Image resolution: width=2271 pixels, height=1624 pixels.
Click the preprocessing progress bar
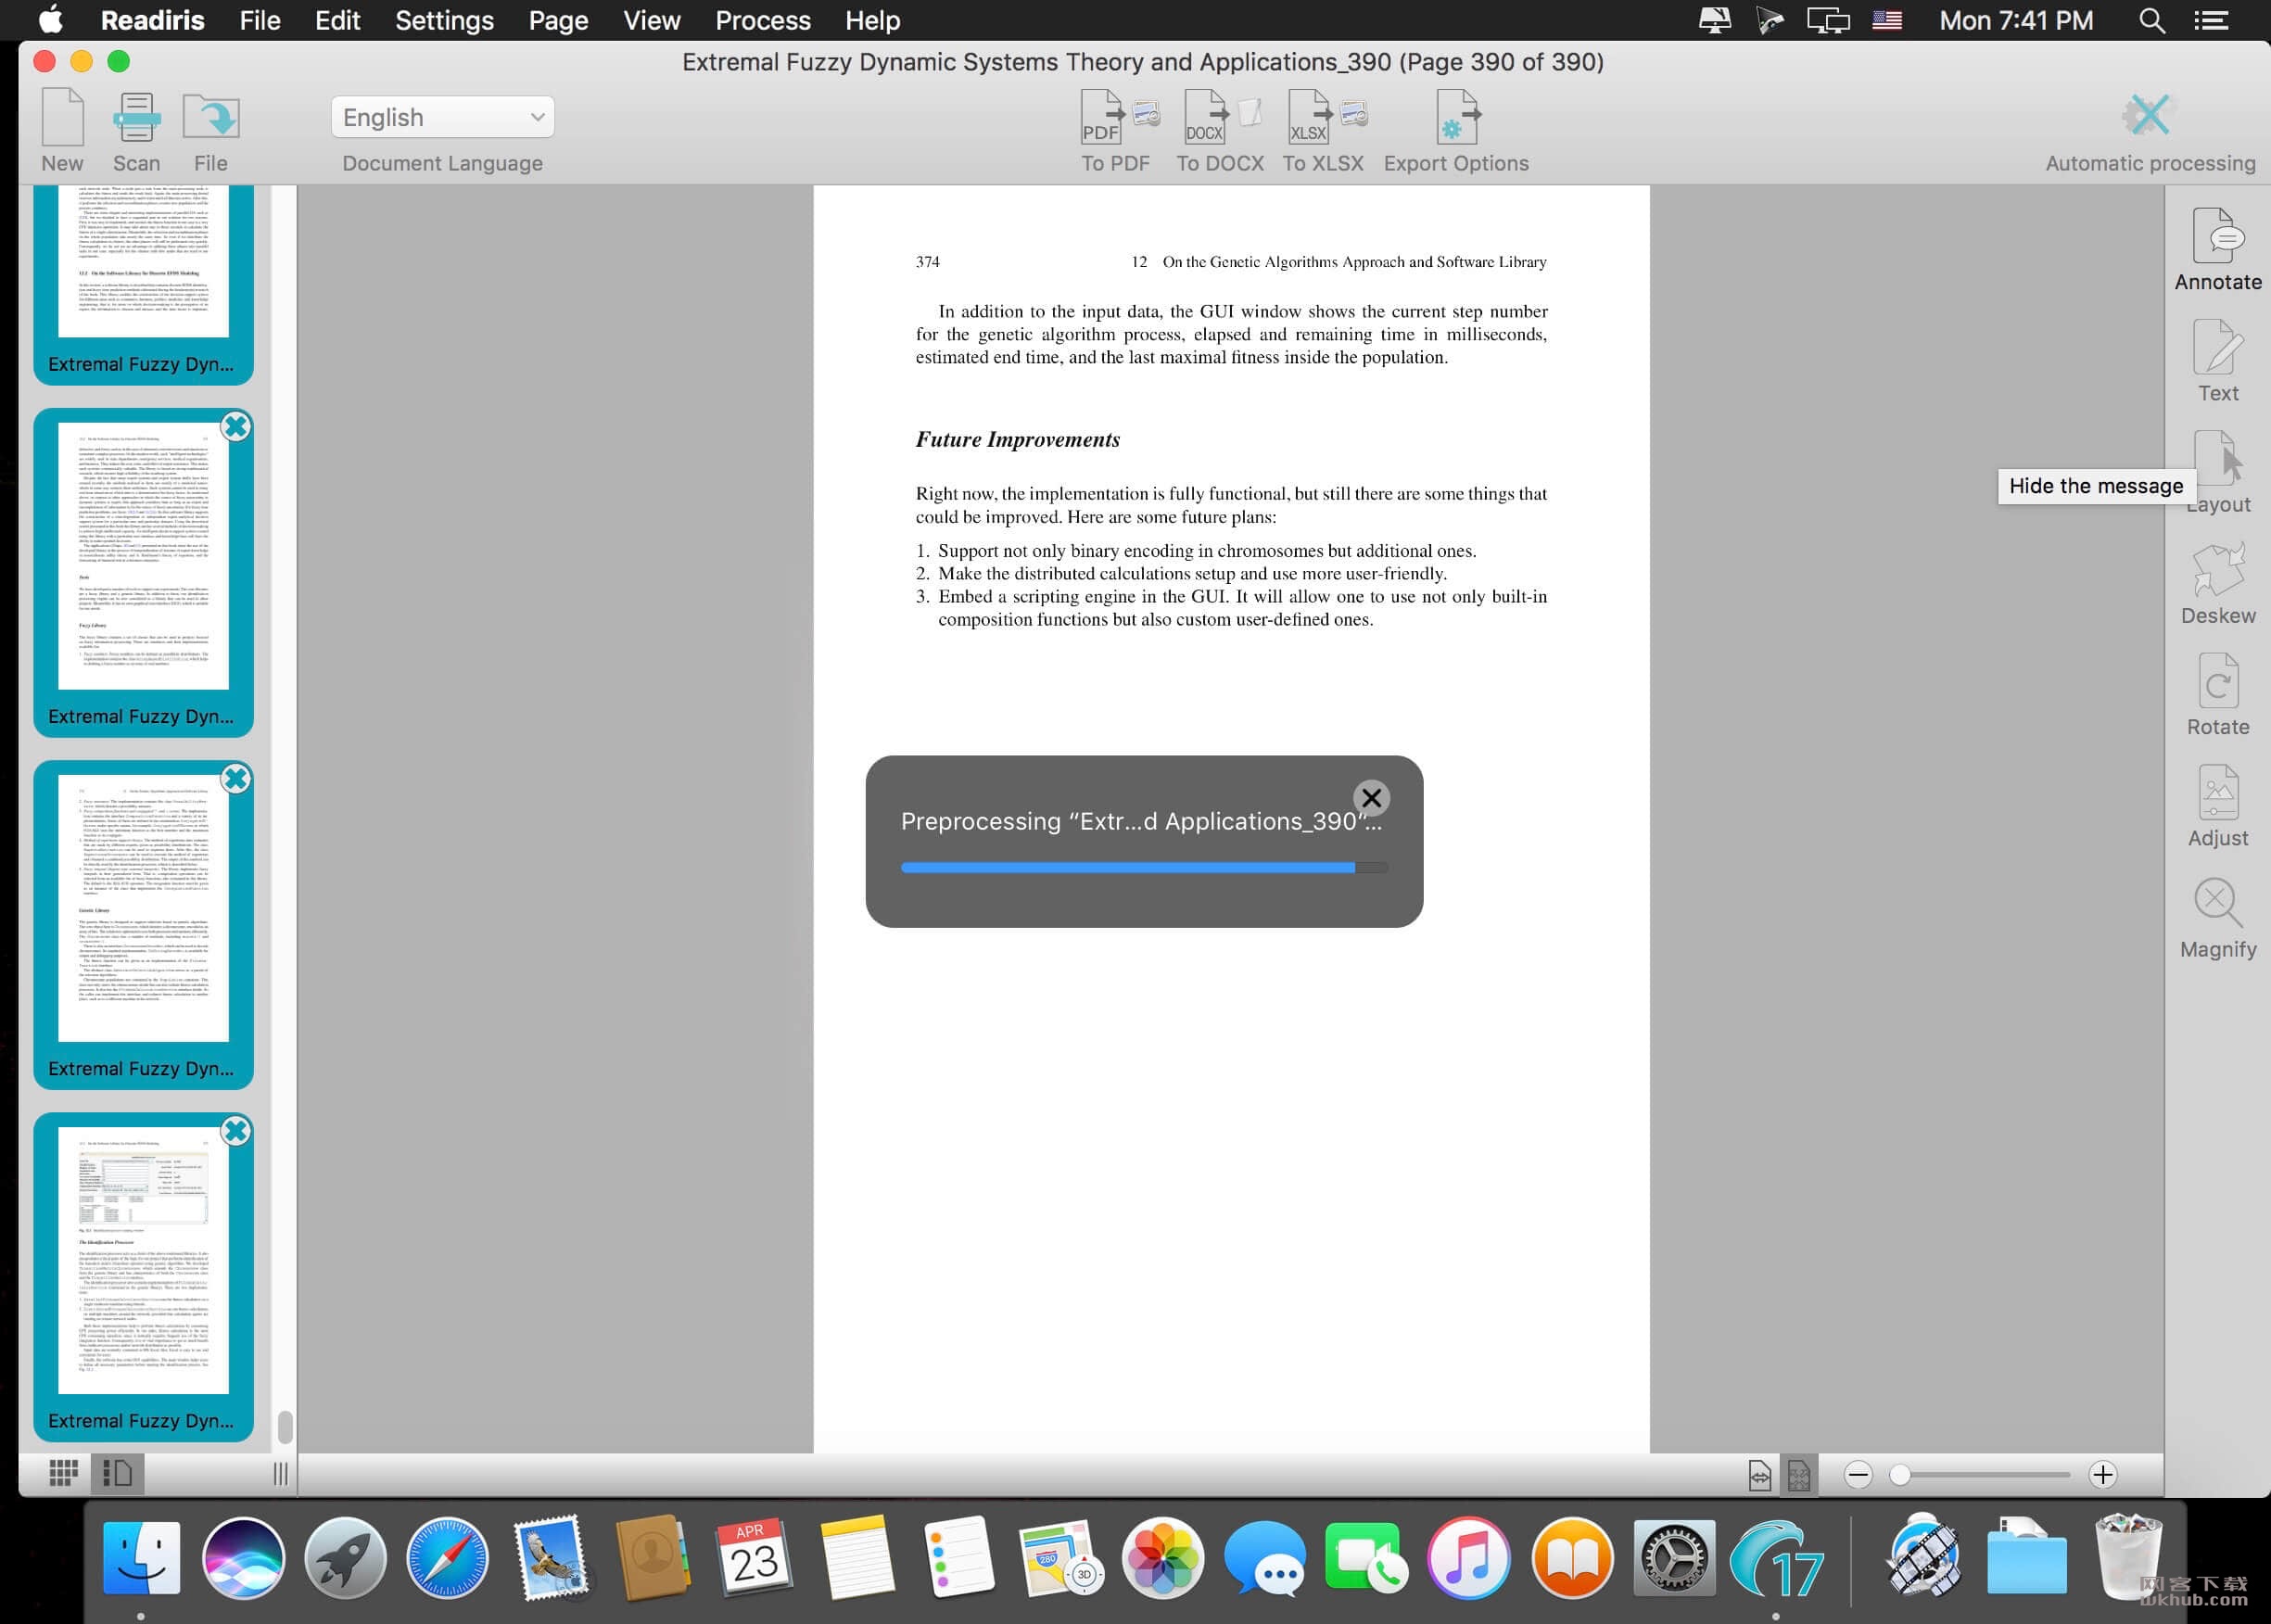(1144, 868)
